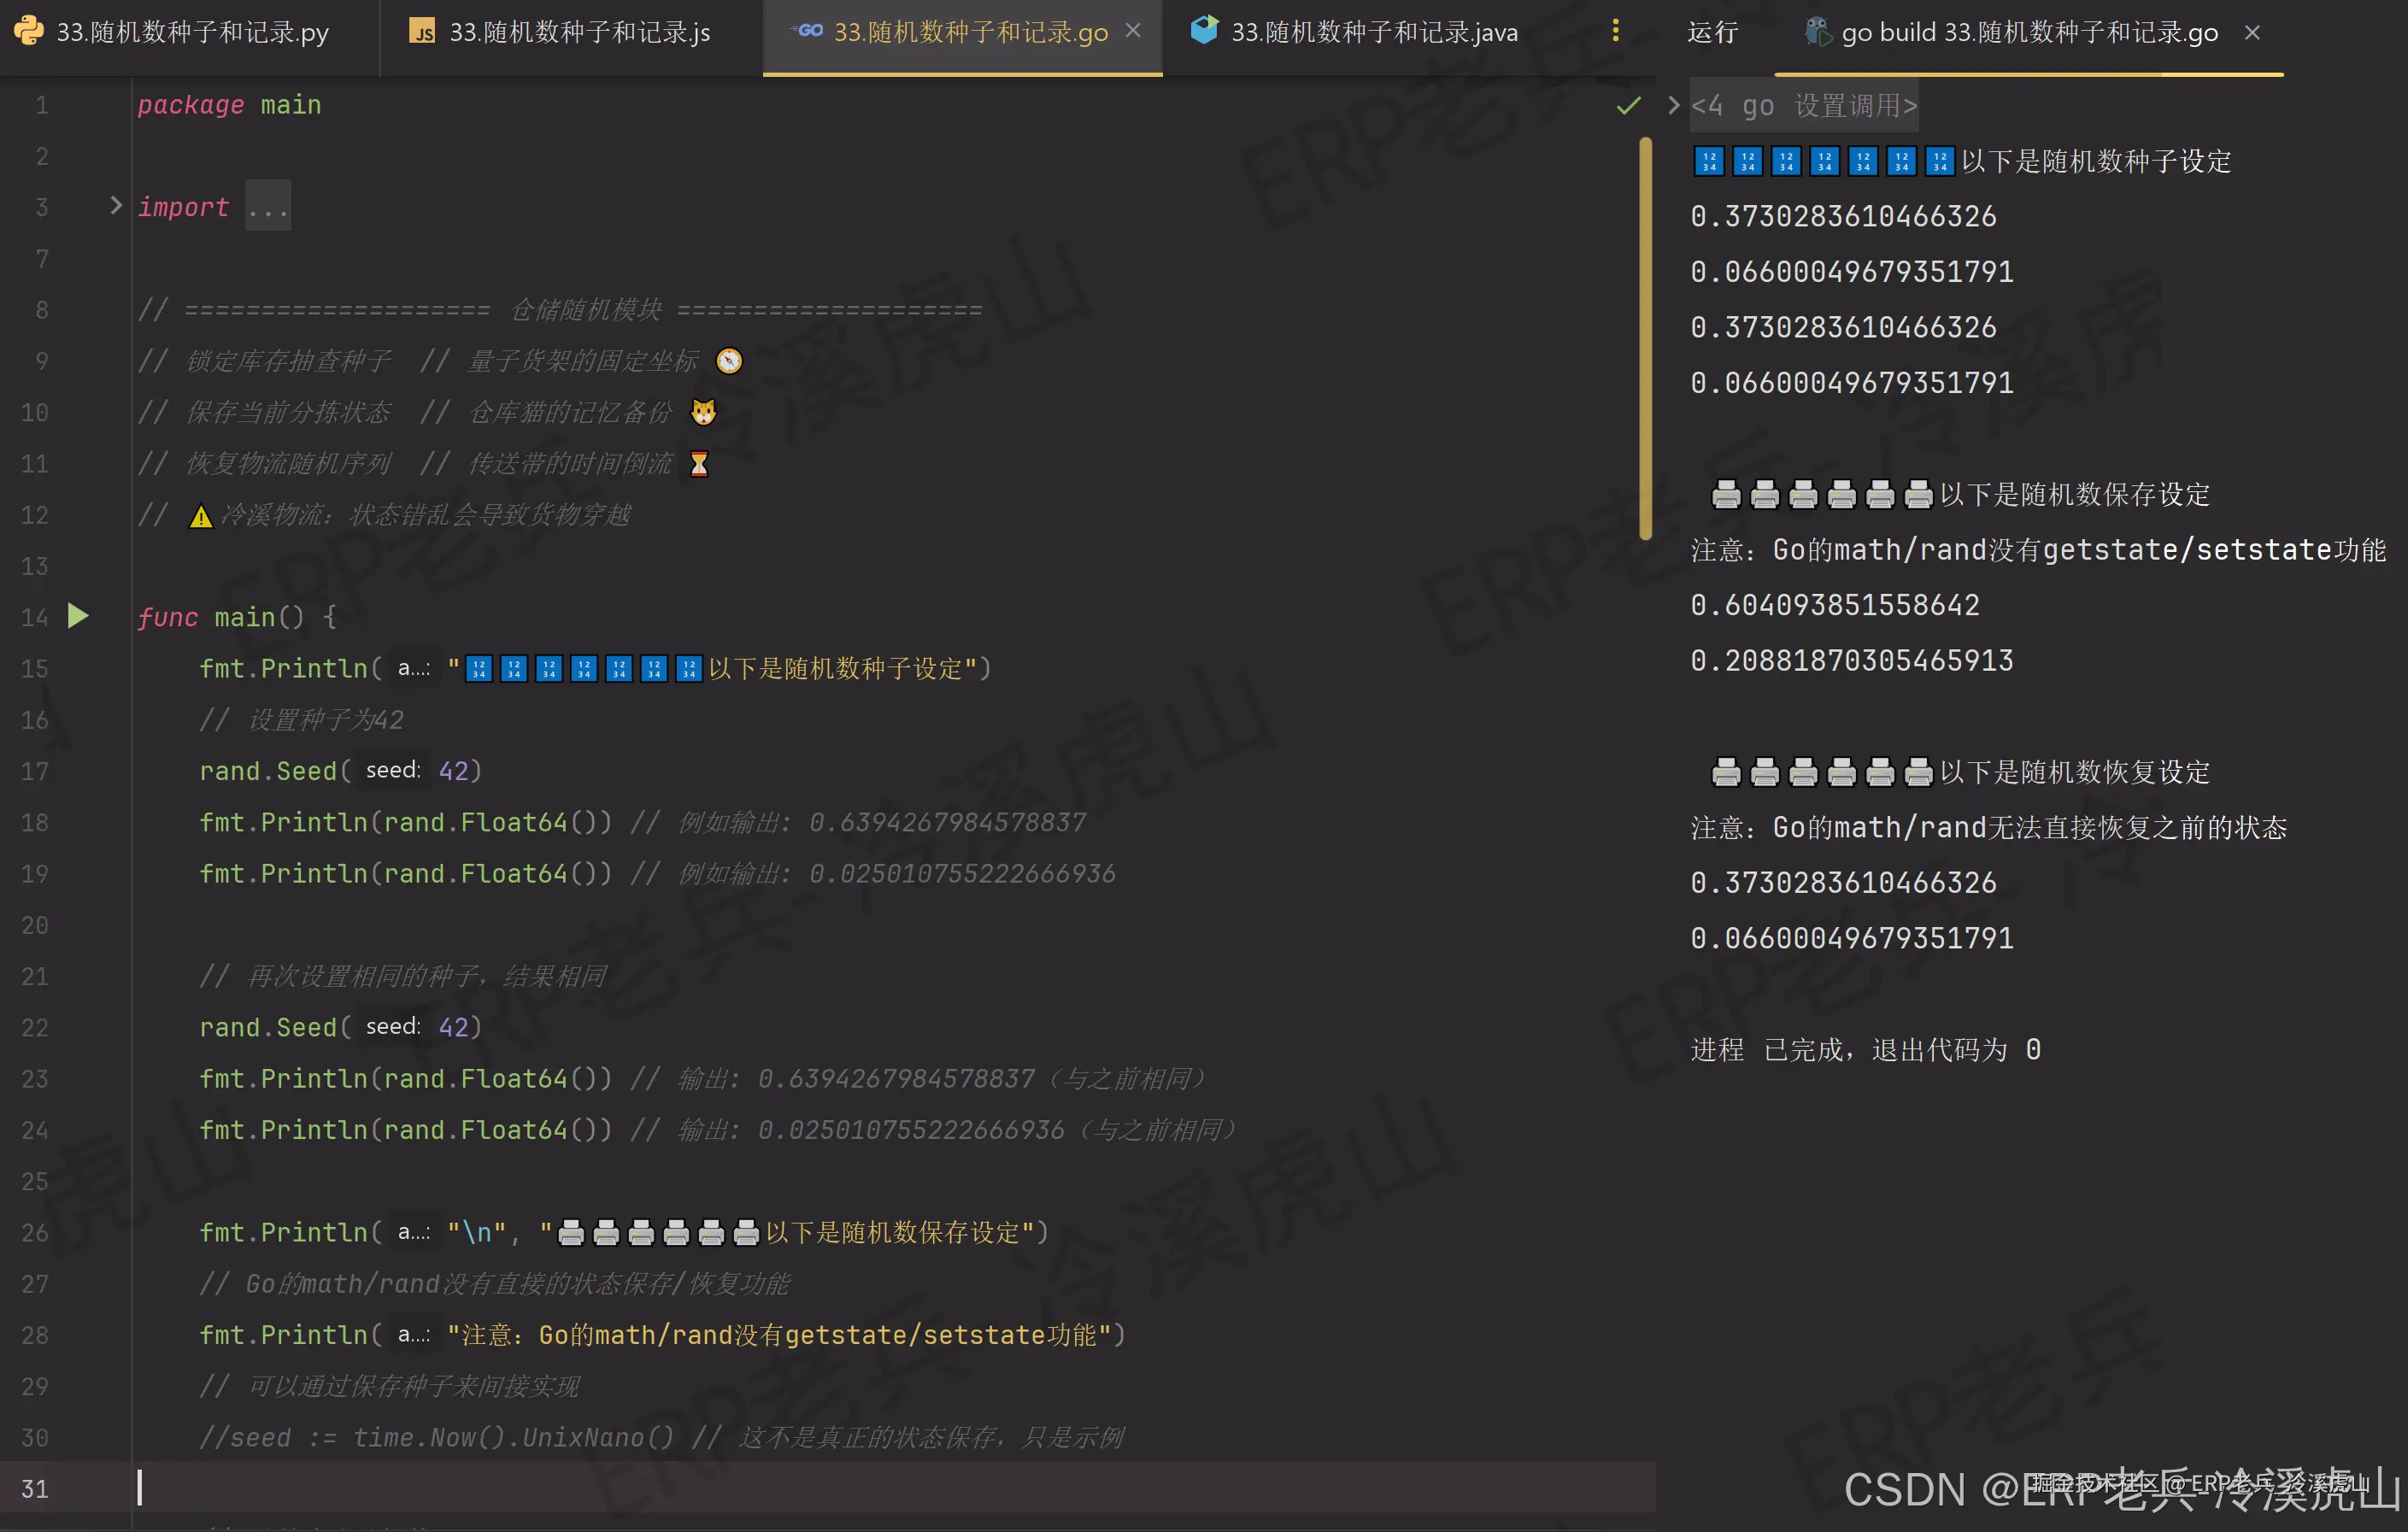The width and height of the screenshot is (2408, 1532).
Task: Click the JS file icon on the .js tab
Action: tap(423, 32)
